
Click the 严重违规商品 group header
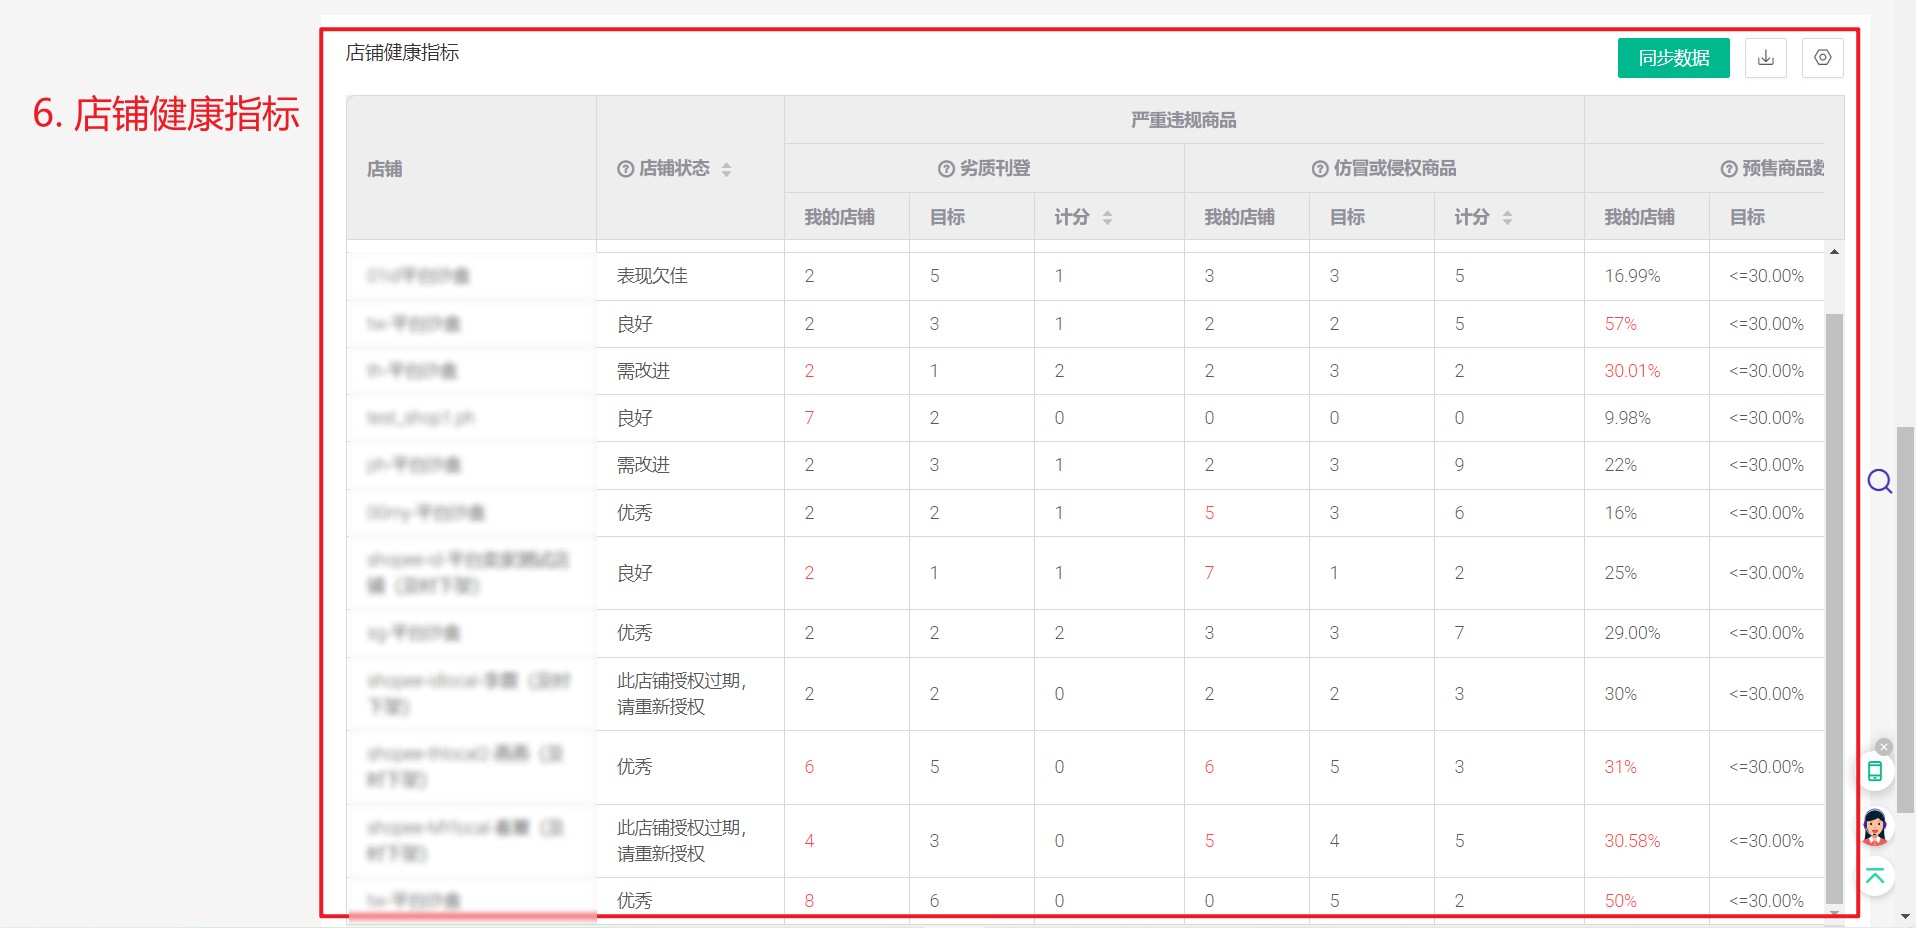(x=1183, y=120)
